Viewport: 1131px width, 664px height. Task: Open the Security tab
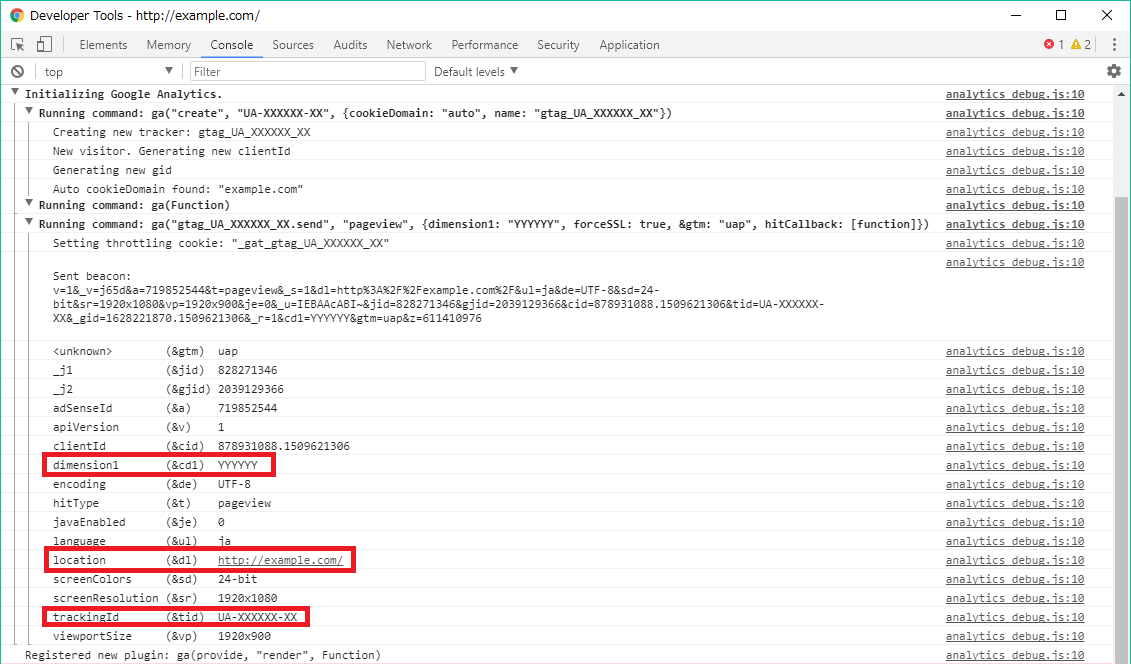558,45
